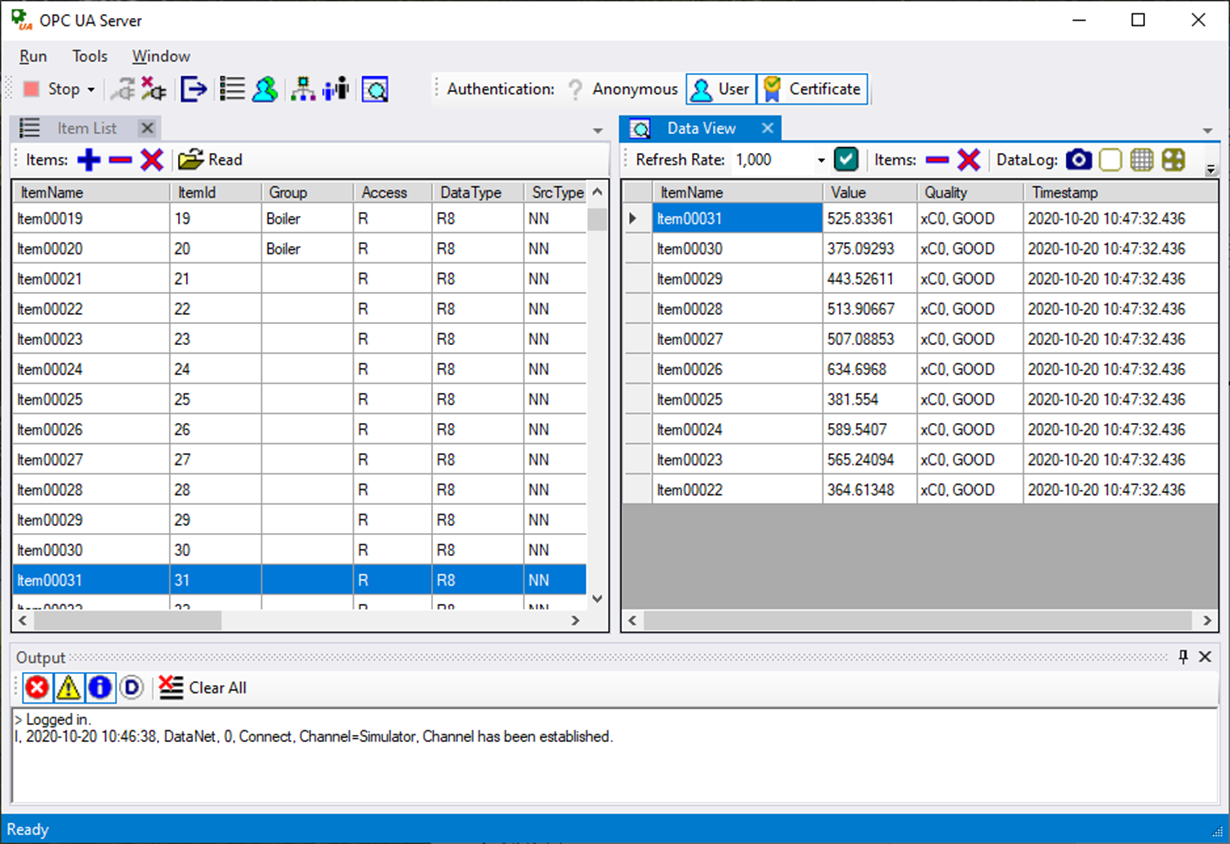Close the Item List tab

147,128
